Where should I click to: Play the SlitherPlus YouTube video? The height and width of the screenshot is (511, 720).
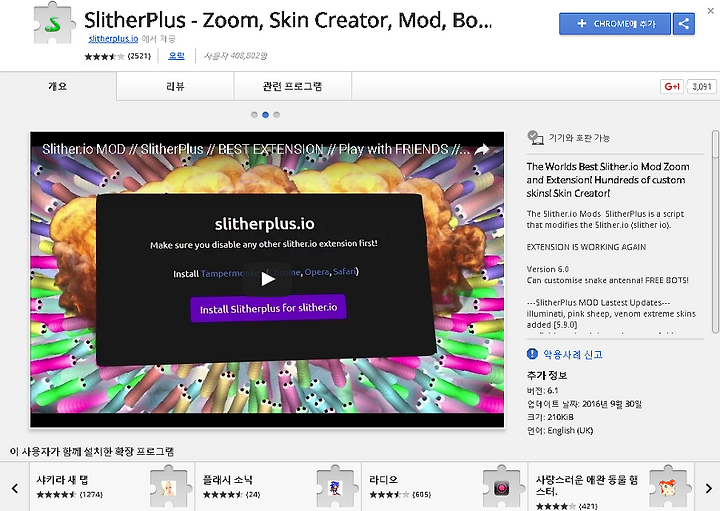267,279
